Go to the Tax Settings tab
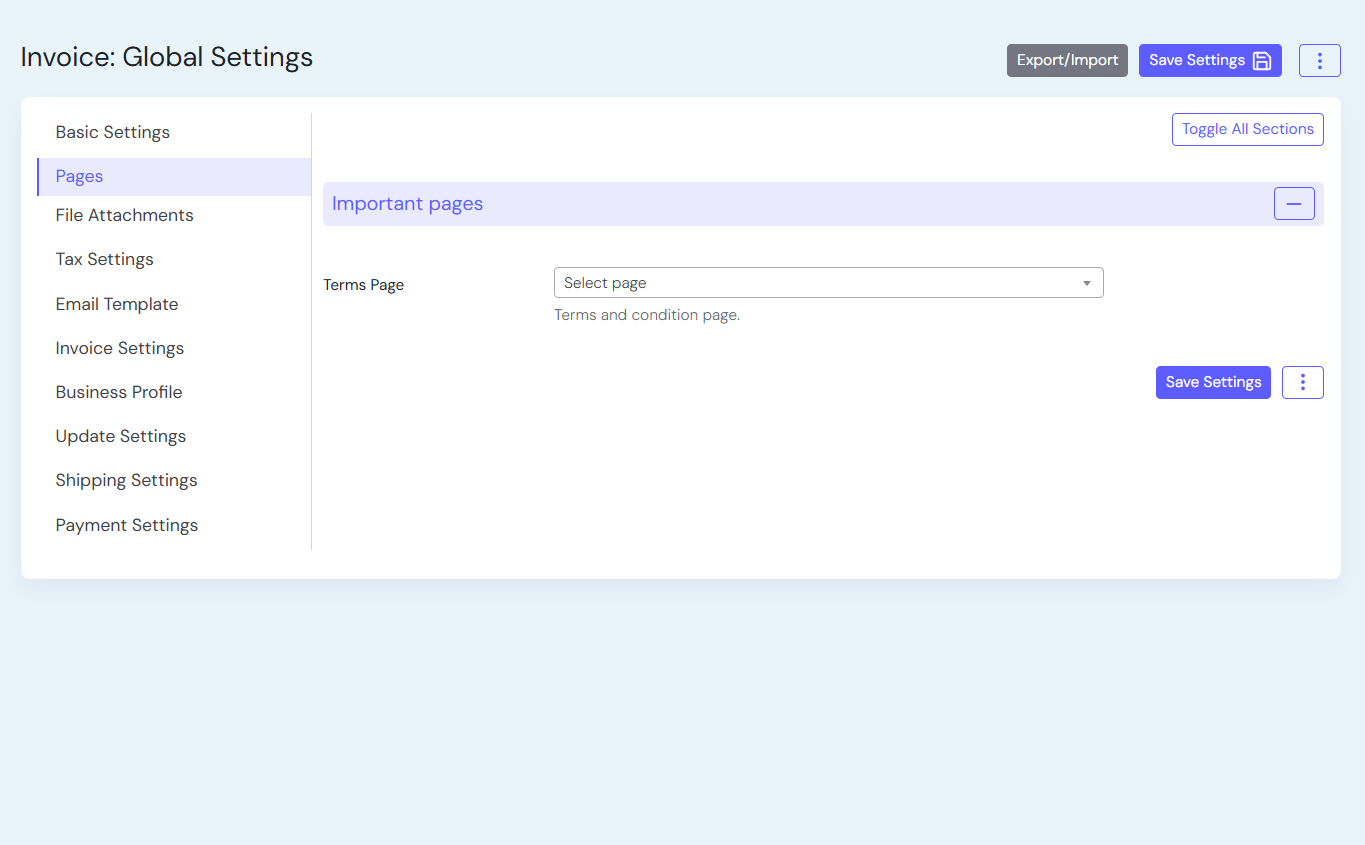 105,259
